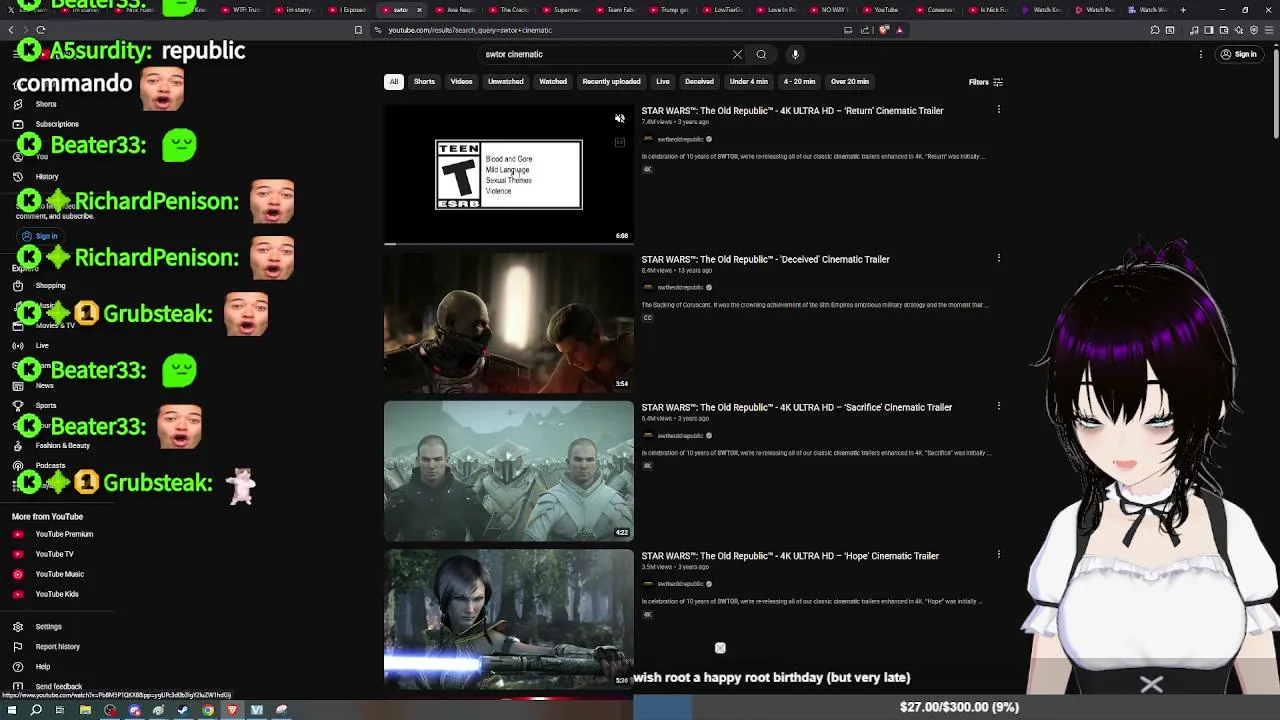
Task: Open swtheoldrepublic channel under the 'Hope' trailer
Action: (x=680, y=584)
